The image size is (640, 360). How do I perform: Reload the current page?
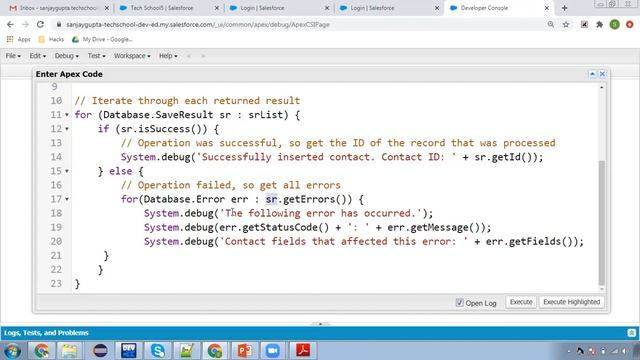click(x=40, y=24)
